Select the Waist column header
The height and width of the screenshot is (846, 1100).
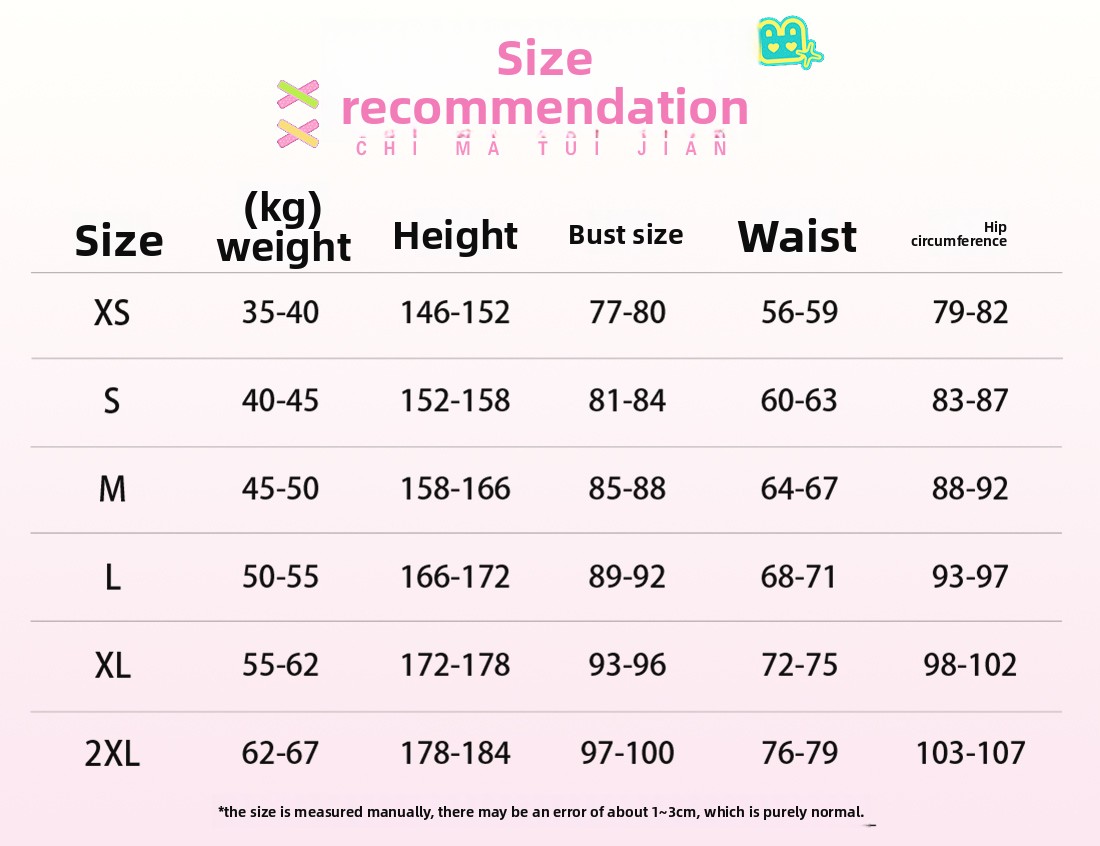[x=797, y=237]
